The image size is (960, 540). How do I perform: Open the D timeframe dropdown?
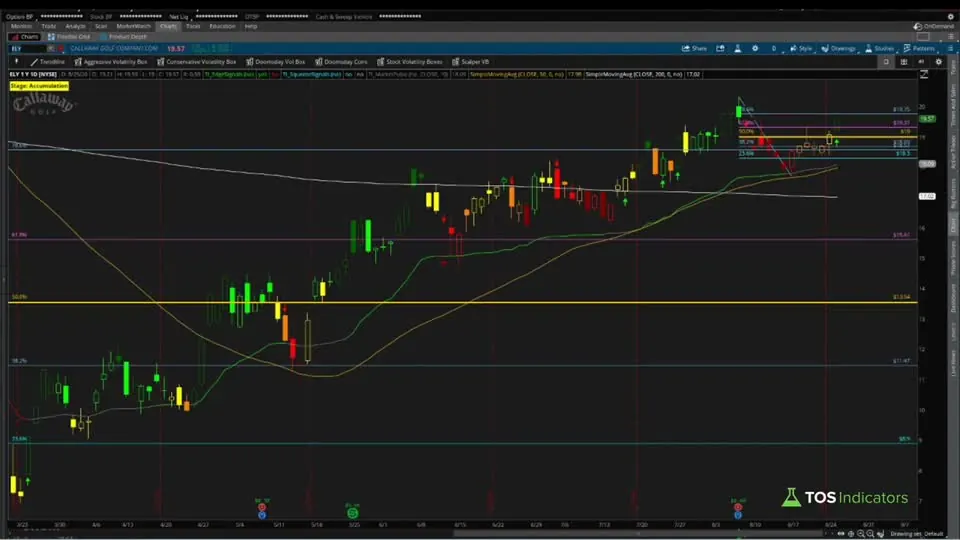tap(775, 48)
